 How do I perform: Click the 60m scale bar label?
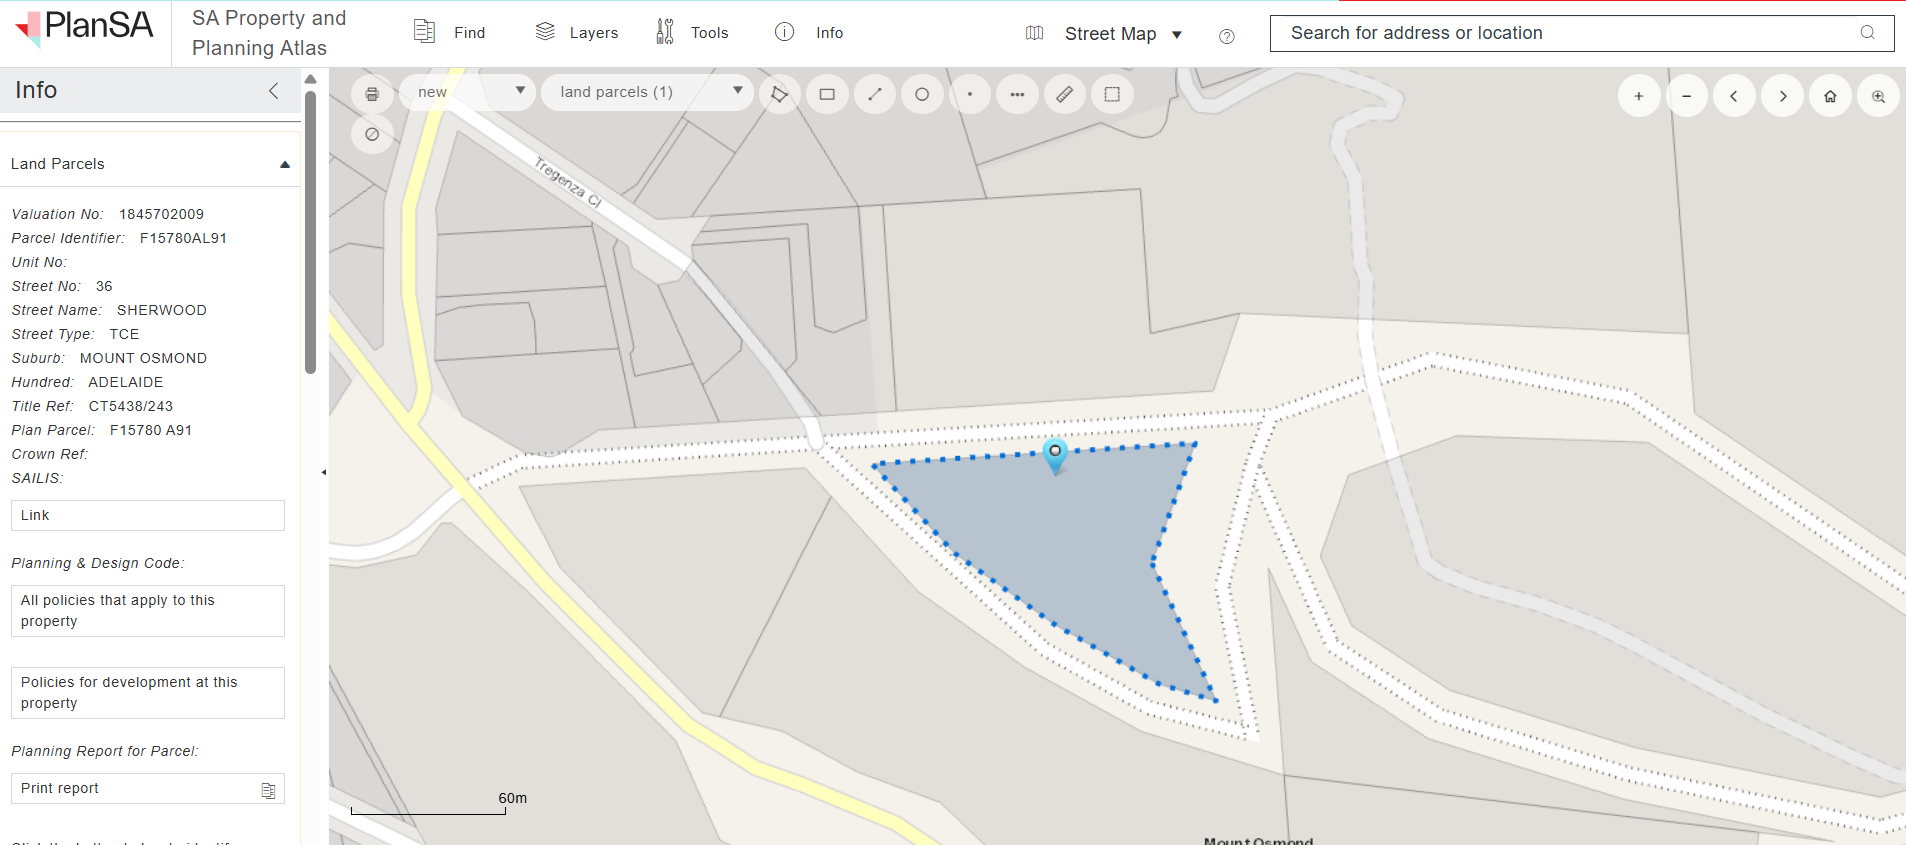point(512,798)
